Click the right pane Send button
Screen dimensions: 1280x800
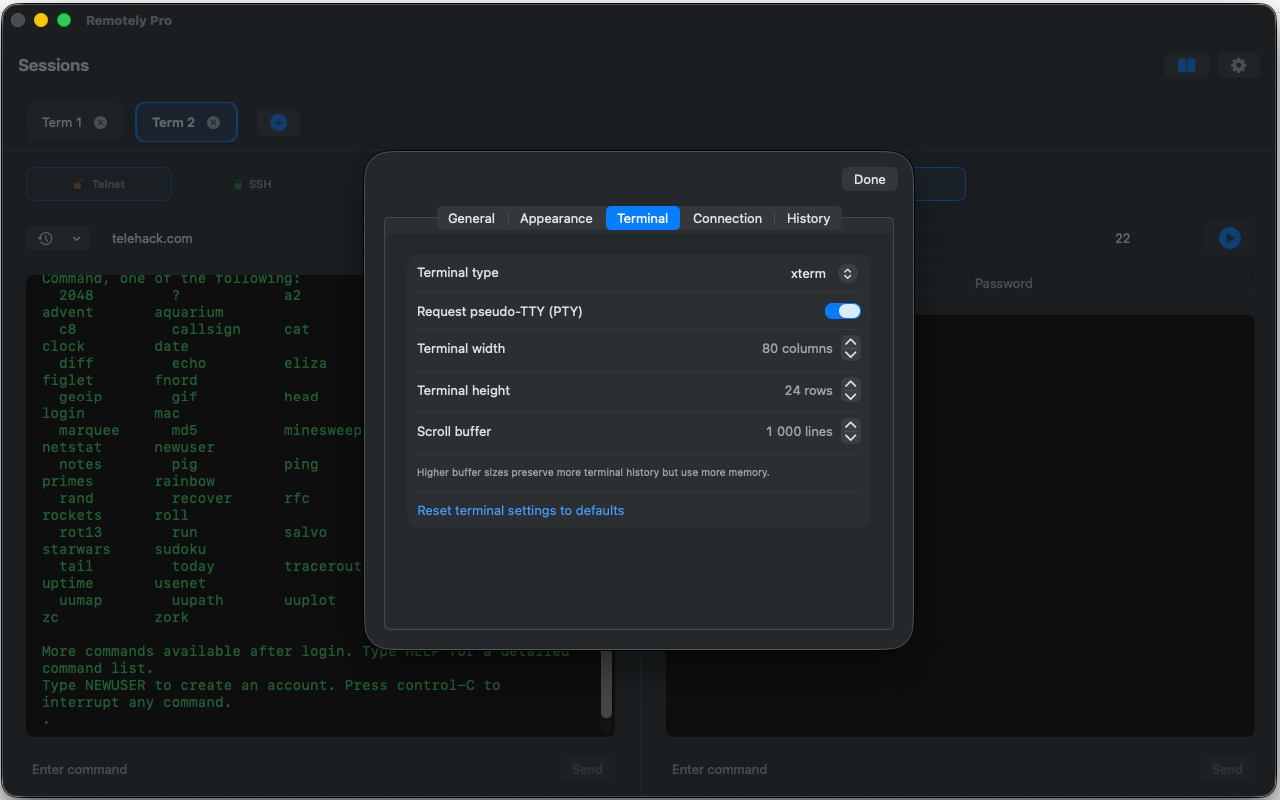[1227, 769]
